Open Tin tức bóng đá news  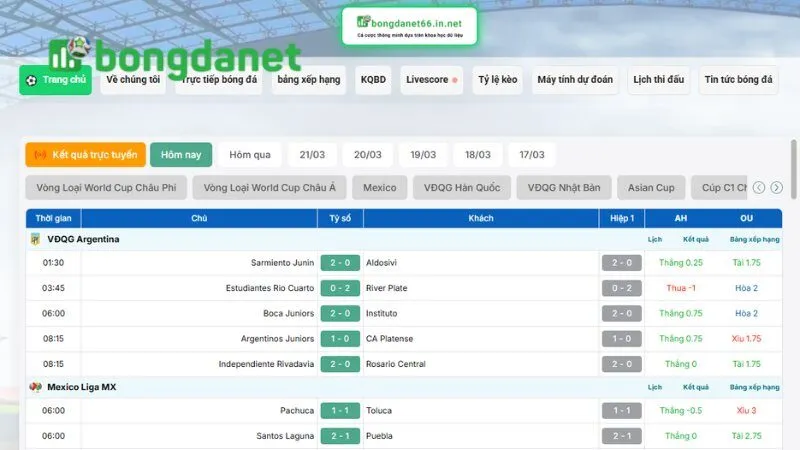click(738, 80)
